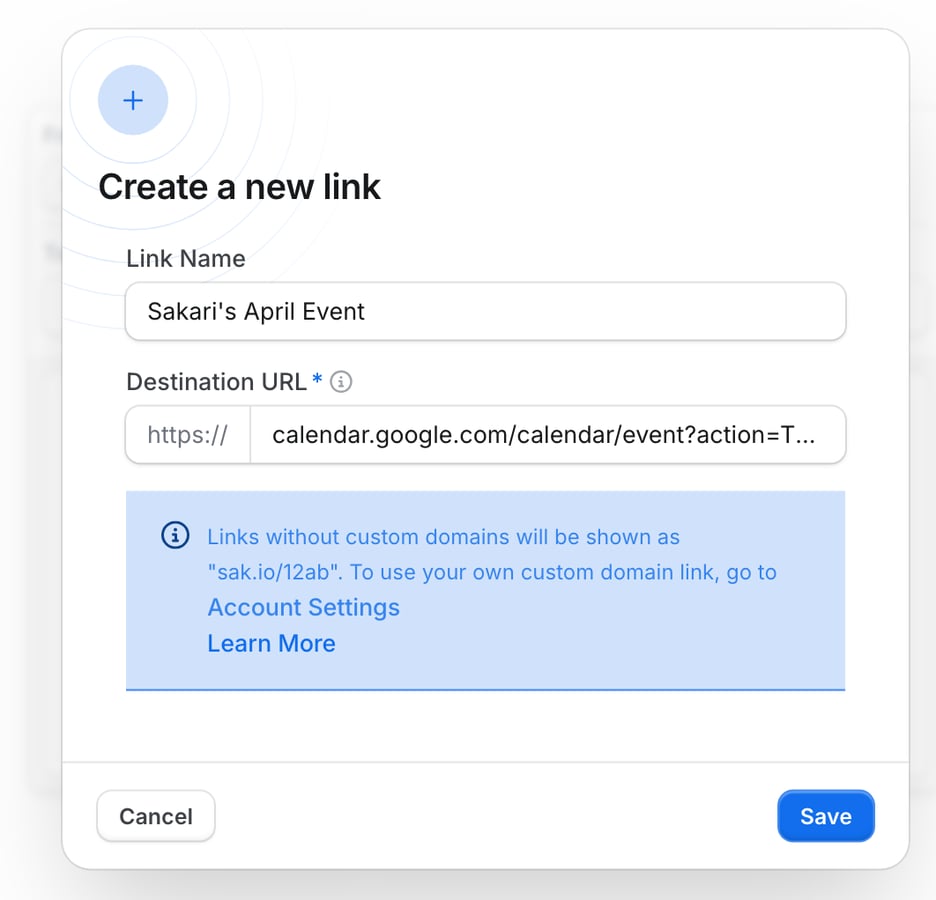
Task: Click the Save button
Action: pyautogui.click(x=826, y=816)
